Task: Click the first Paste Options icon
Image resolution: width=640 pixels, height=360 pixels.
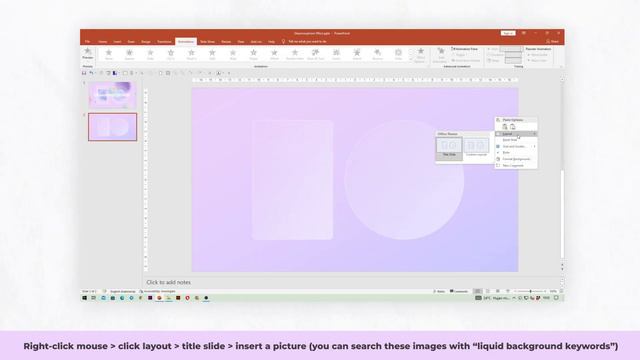Action: point(505,127)
